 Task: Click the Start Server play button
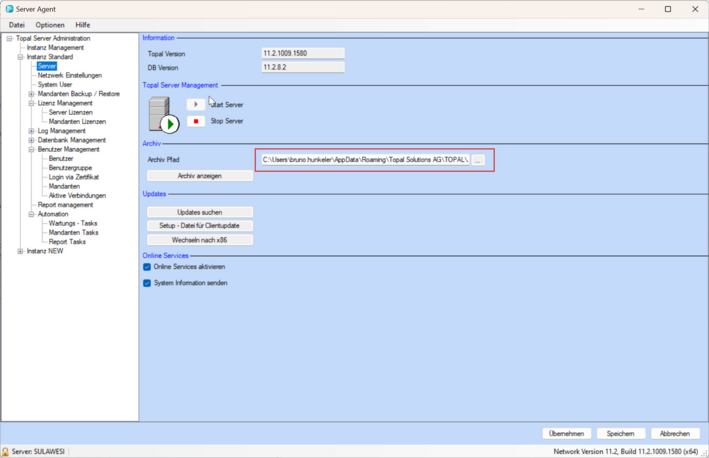(x=196, y=104)
